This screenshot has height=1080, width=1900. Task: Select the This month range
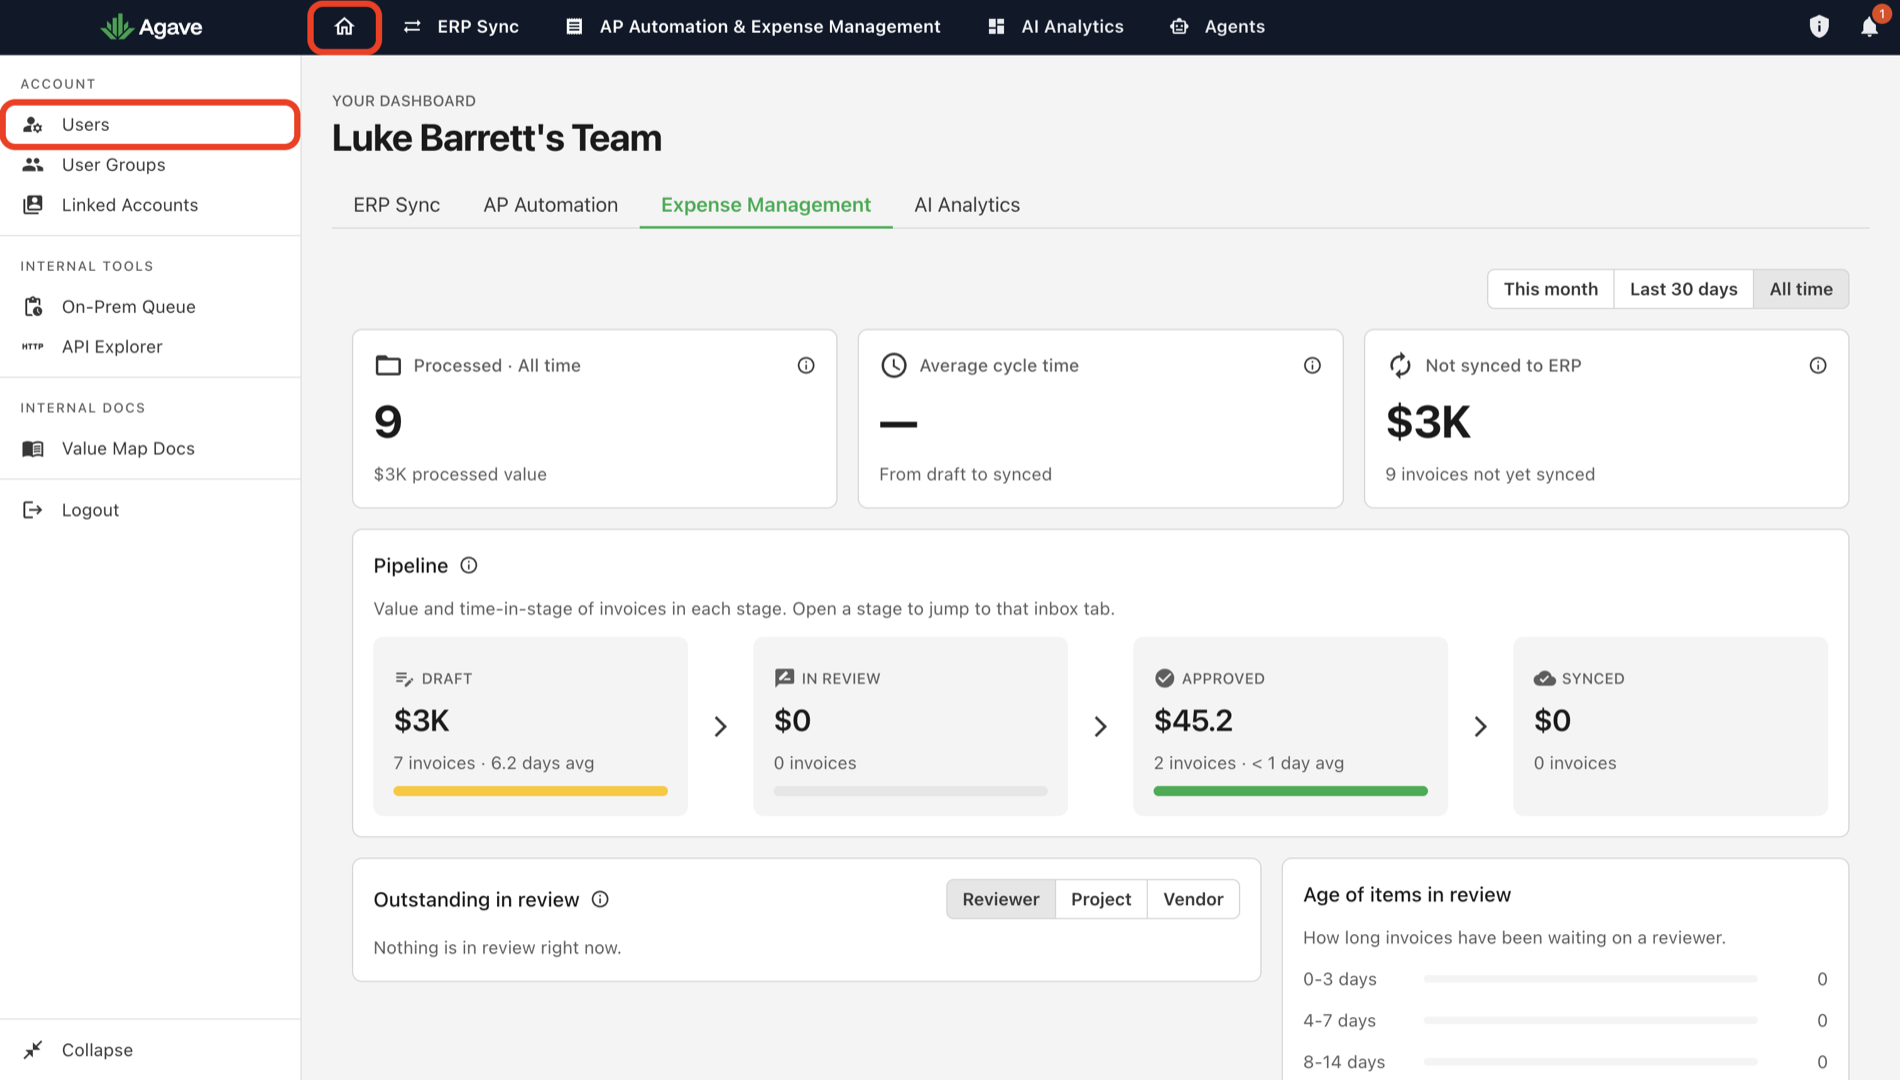pos(1550,289)
